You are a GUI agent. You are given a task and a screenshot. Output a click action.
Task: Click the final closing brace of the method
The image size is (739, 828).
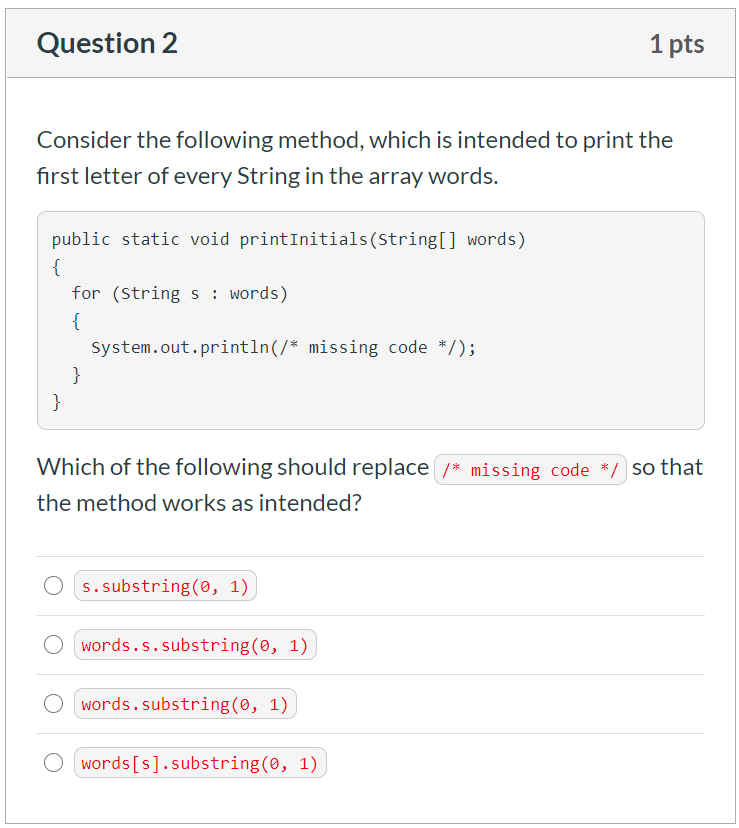coord(57,402)
